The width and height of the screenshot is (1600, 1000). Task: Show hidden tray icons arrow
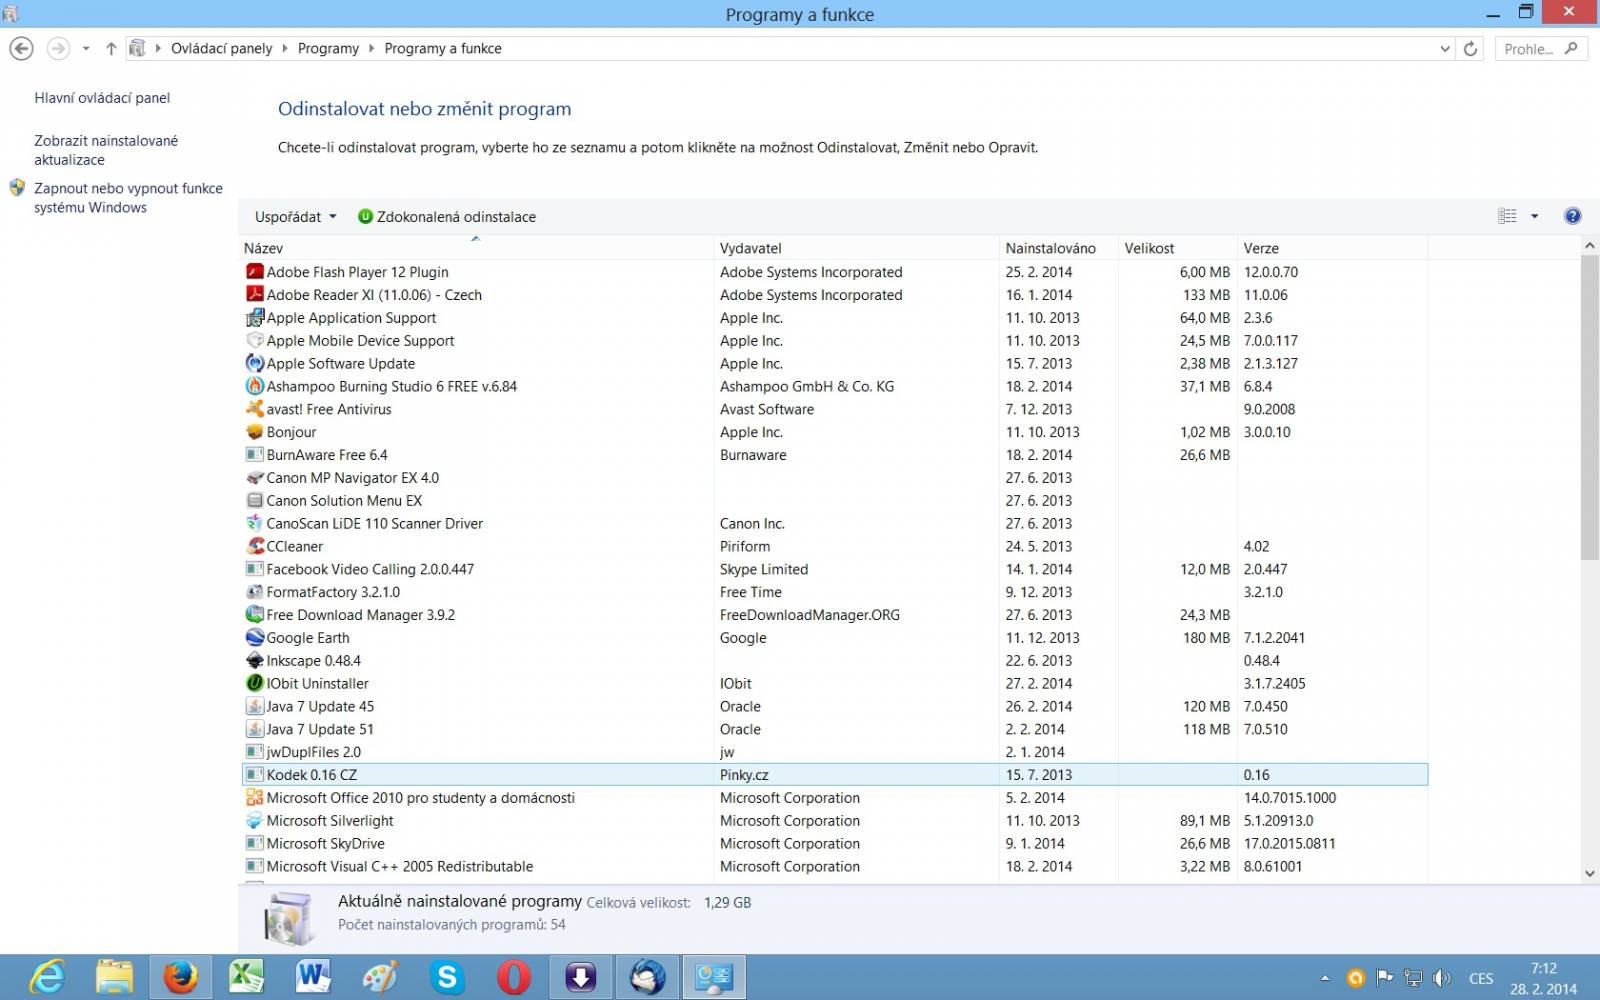tap(1325, 978)
